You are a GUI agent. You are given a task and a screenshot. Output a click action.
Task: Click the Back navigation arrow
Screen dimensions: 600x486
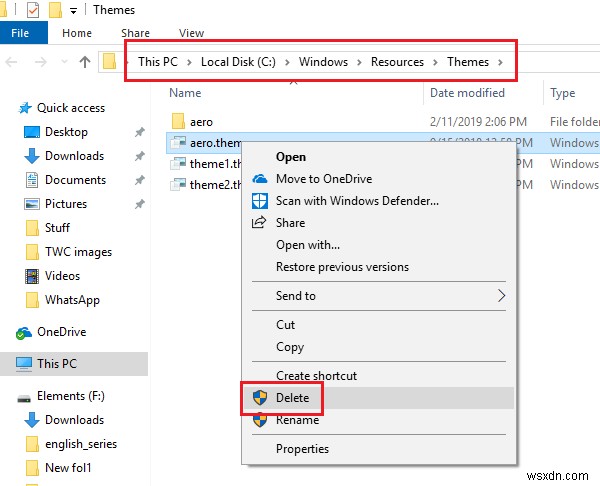(x=11, y=62)
